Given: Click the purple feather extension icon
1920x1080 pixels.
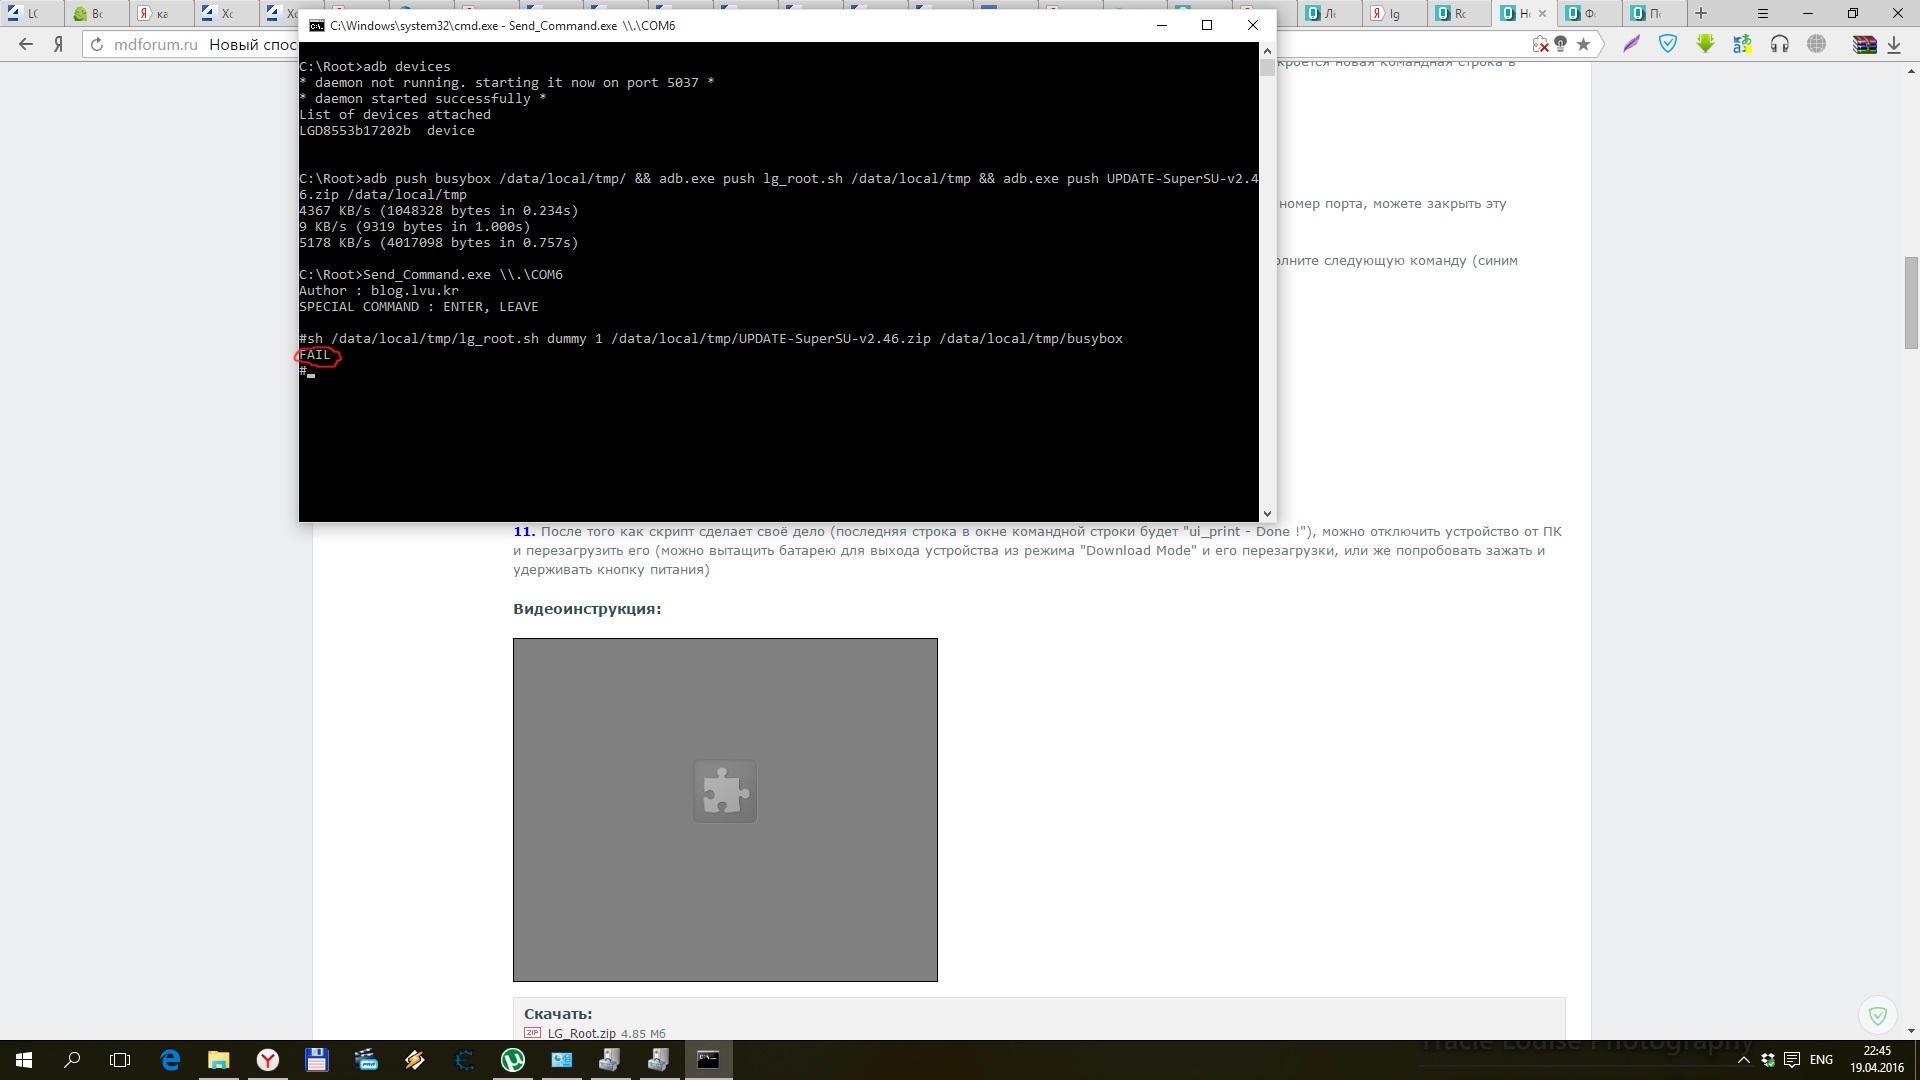Looking at the screenshot, I should point(1632,44).
